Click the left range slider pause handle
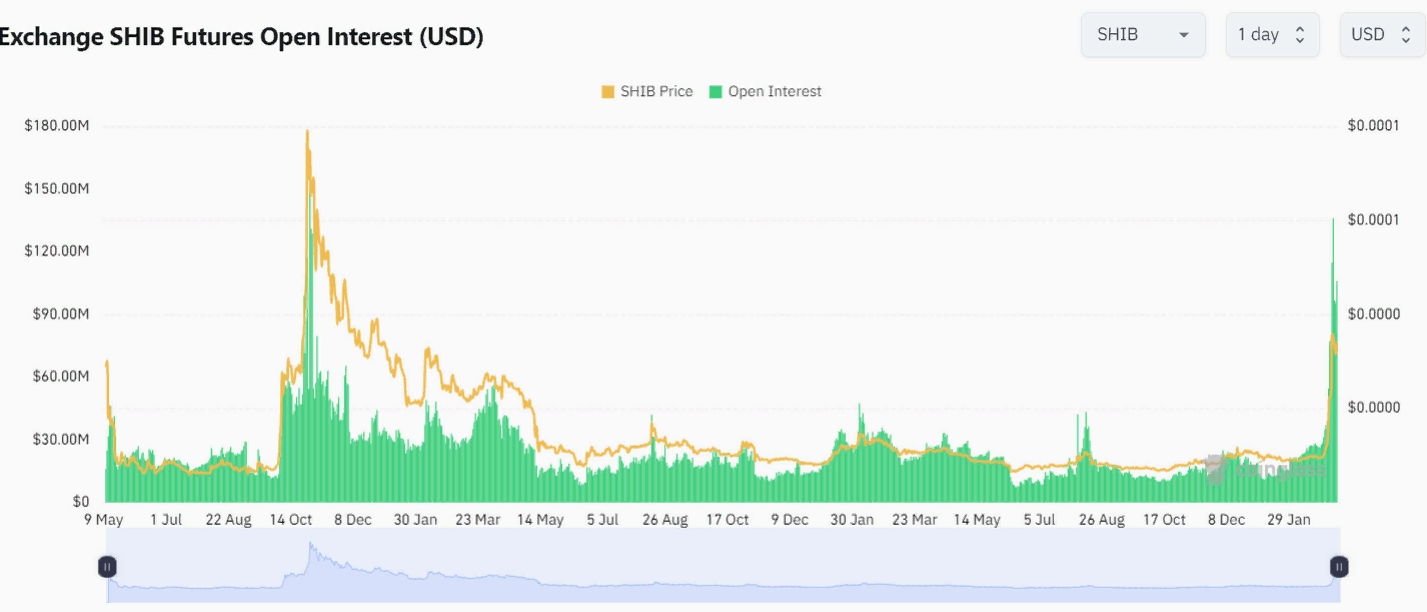This screenshot has height=612, width=1427. (107, 567)
